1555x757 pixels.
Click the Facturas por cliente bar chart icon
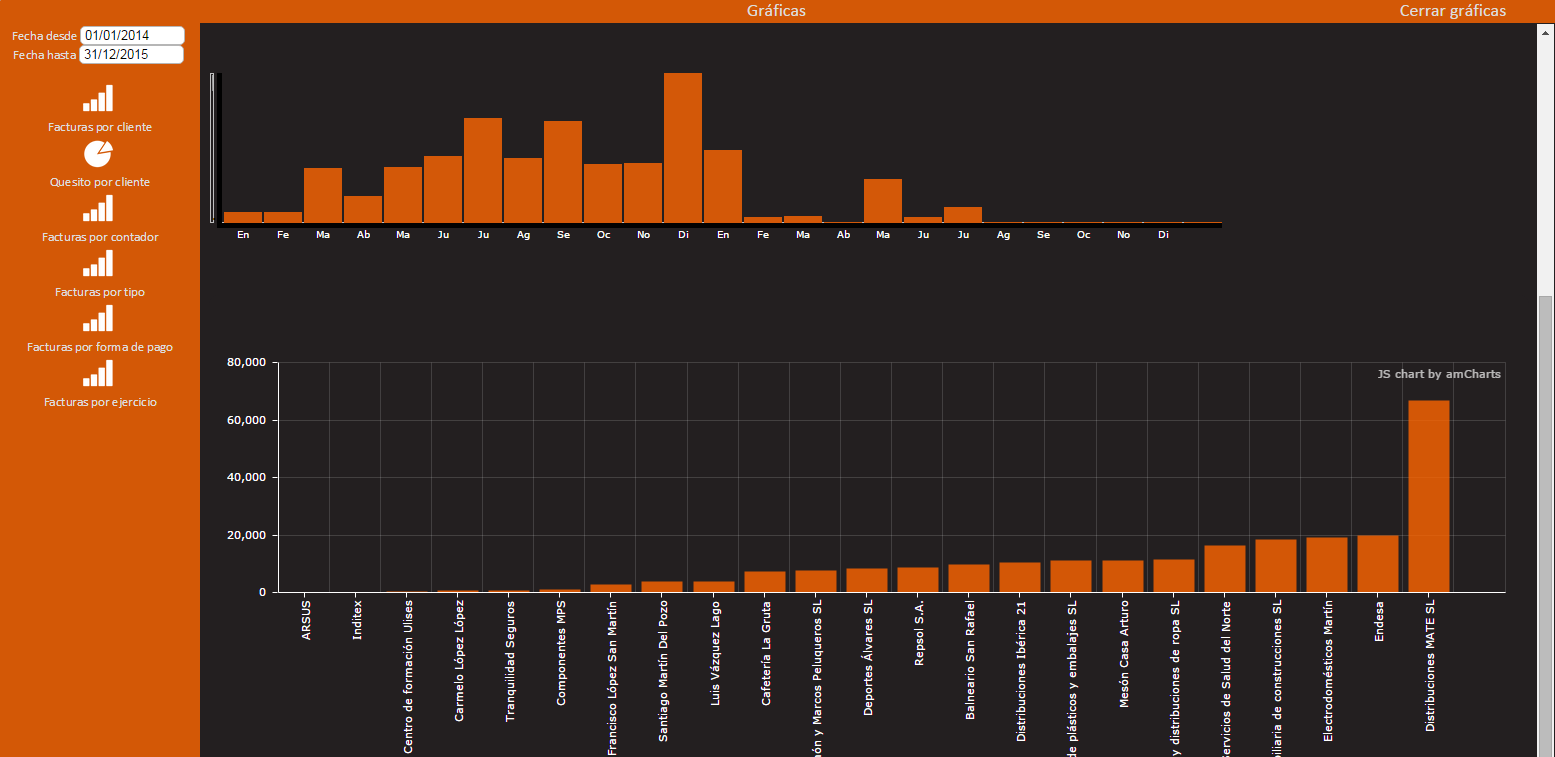point(98,98)
